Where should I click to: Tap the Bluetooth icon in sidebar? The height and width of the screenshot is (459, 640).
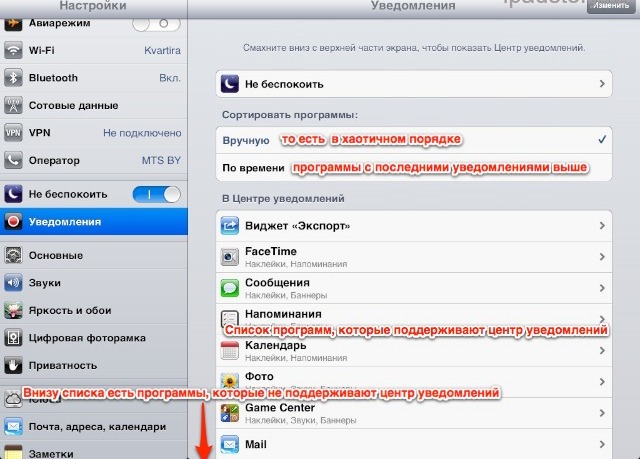[x=13, y=78]
